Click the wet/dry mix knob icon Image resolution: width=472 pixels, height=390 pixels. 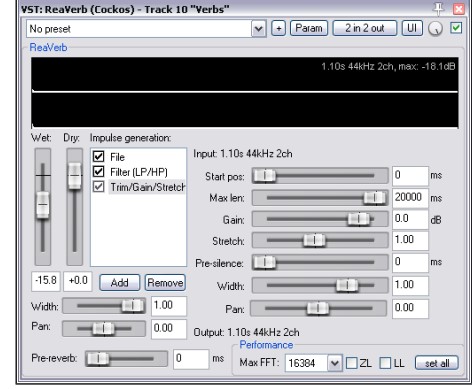pyautogui.click(x=435, y=29)
